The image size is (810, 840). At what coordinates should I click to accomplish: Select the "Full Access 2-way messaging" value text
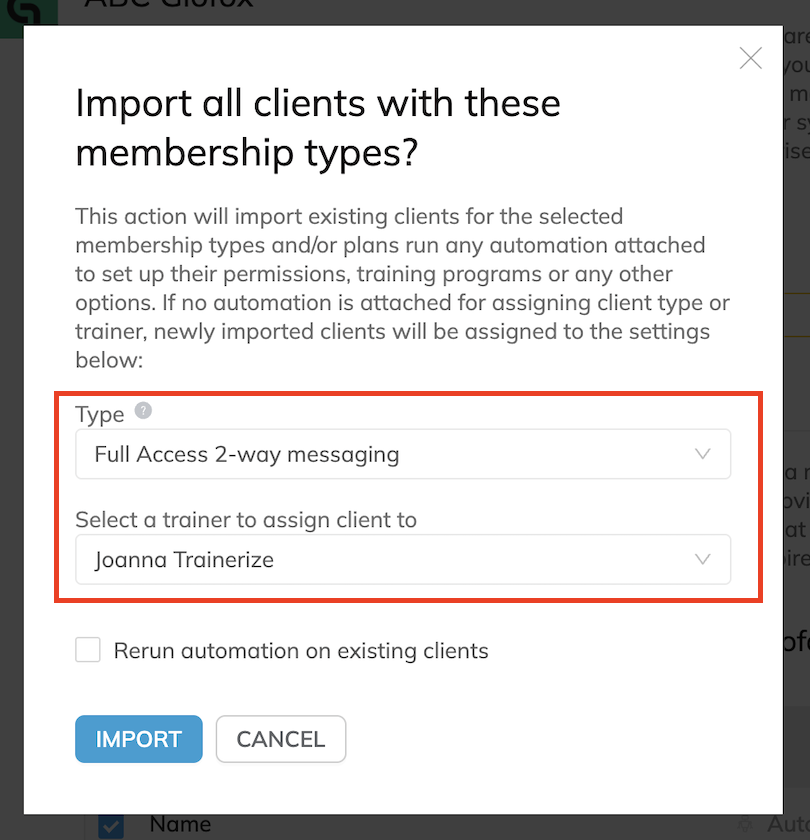point(247,454)
